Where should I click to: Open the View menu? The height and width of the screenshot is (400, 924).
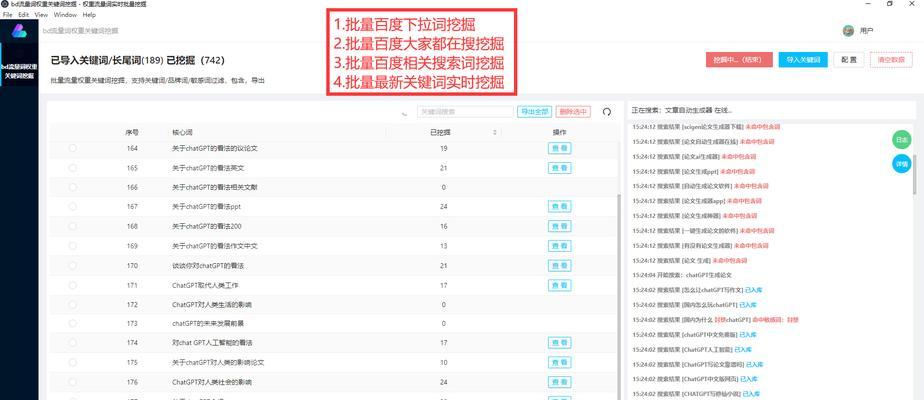[x=41, y=14]
